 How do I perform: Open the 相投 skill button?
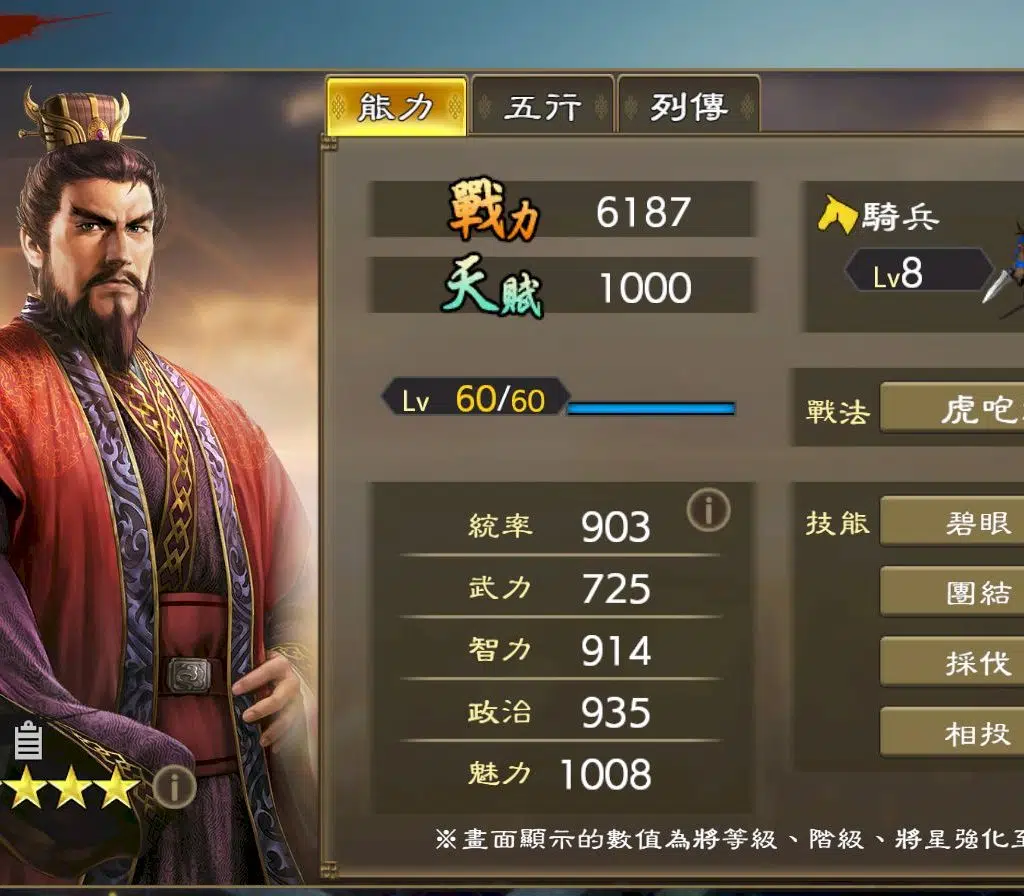(952, 733)
